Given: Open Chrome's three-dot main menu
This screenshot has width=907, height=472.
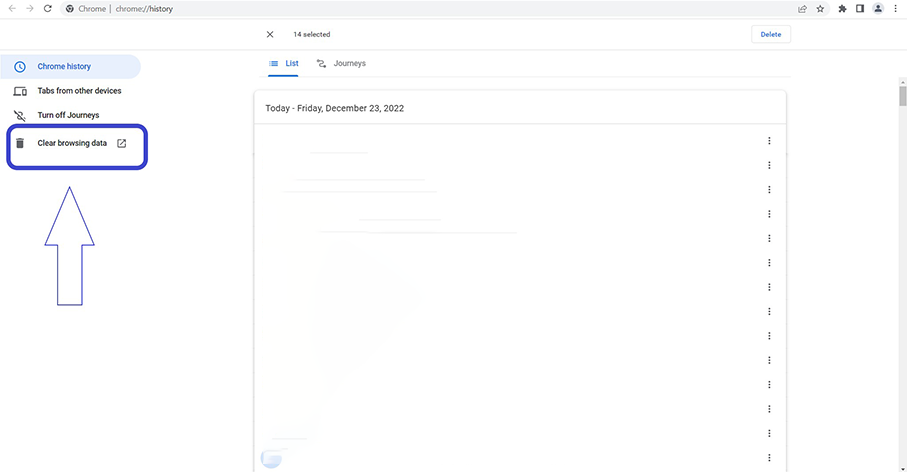Looking at the screenshot, I should click(895, 8).
